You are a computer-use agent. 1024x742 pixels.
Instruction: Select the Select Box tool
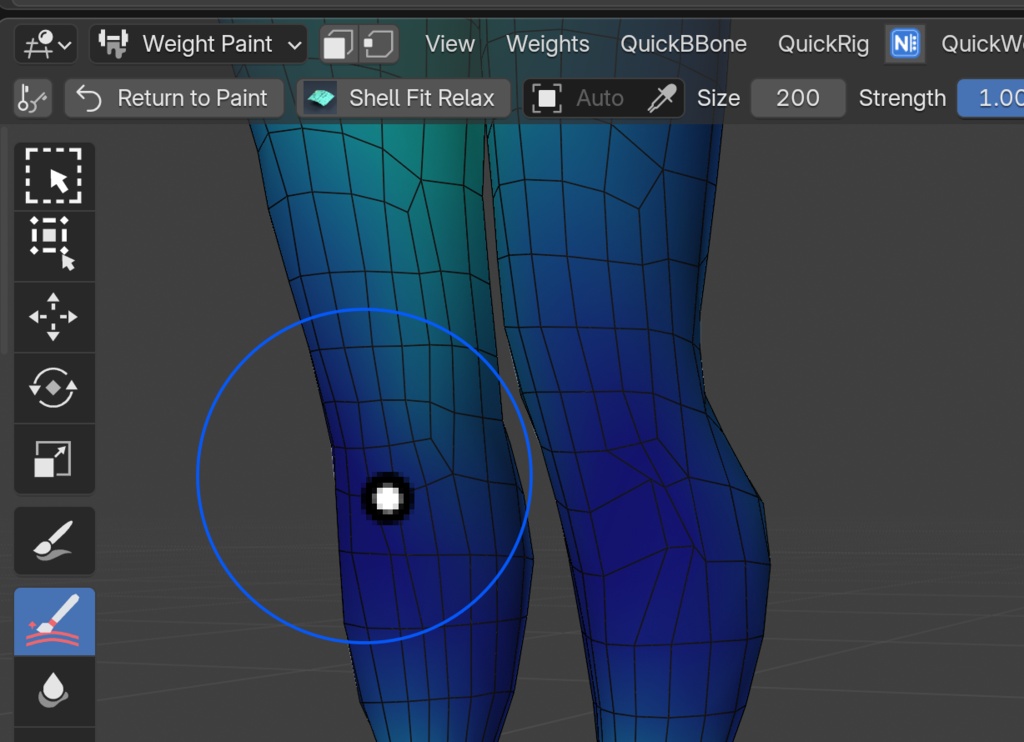54,246
